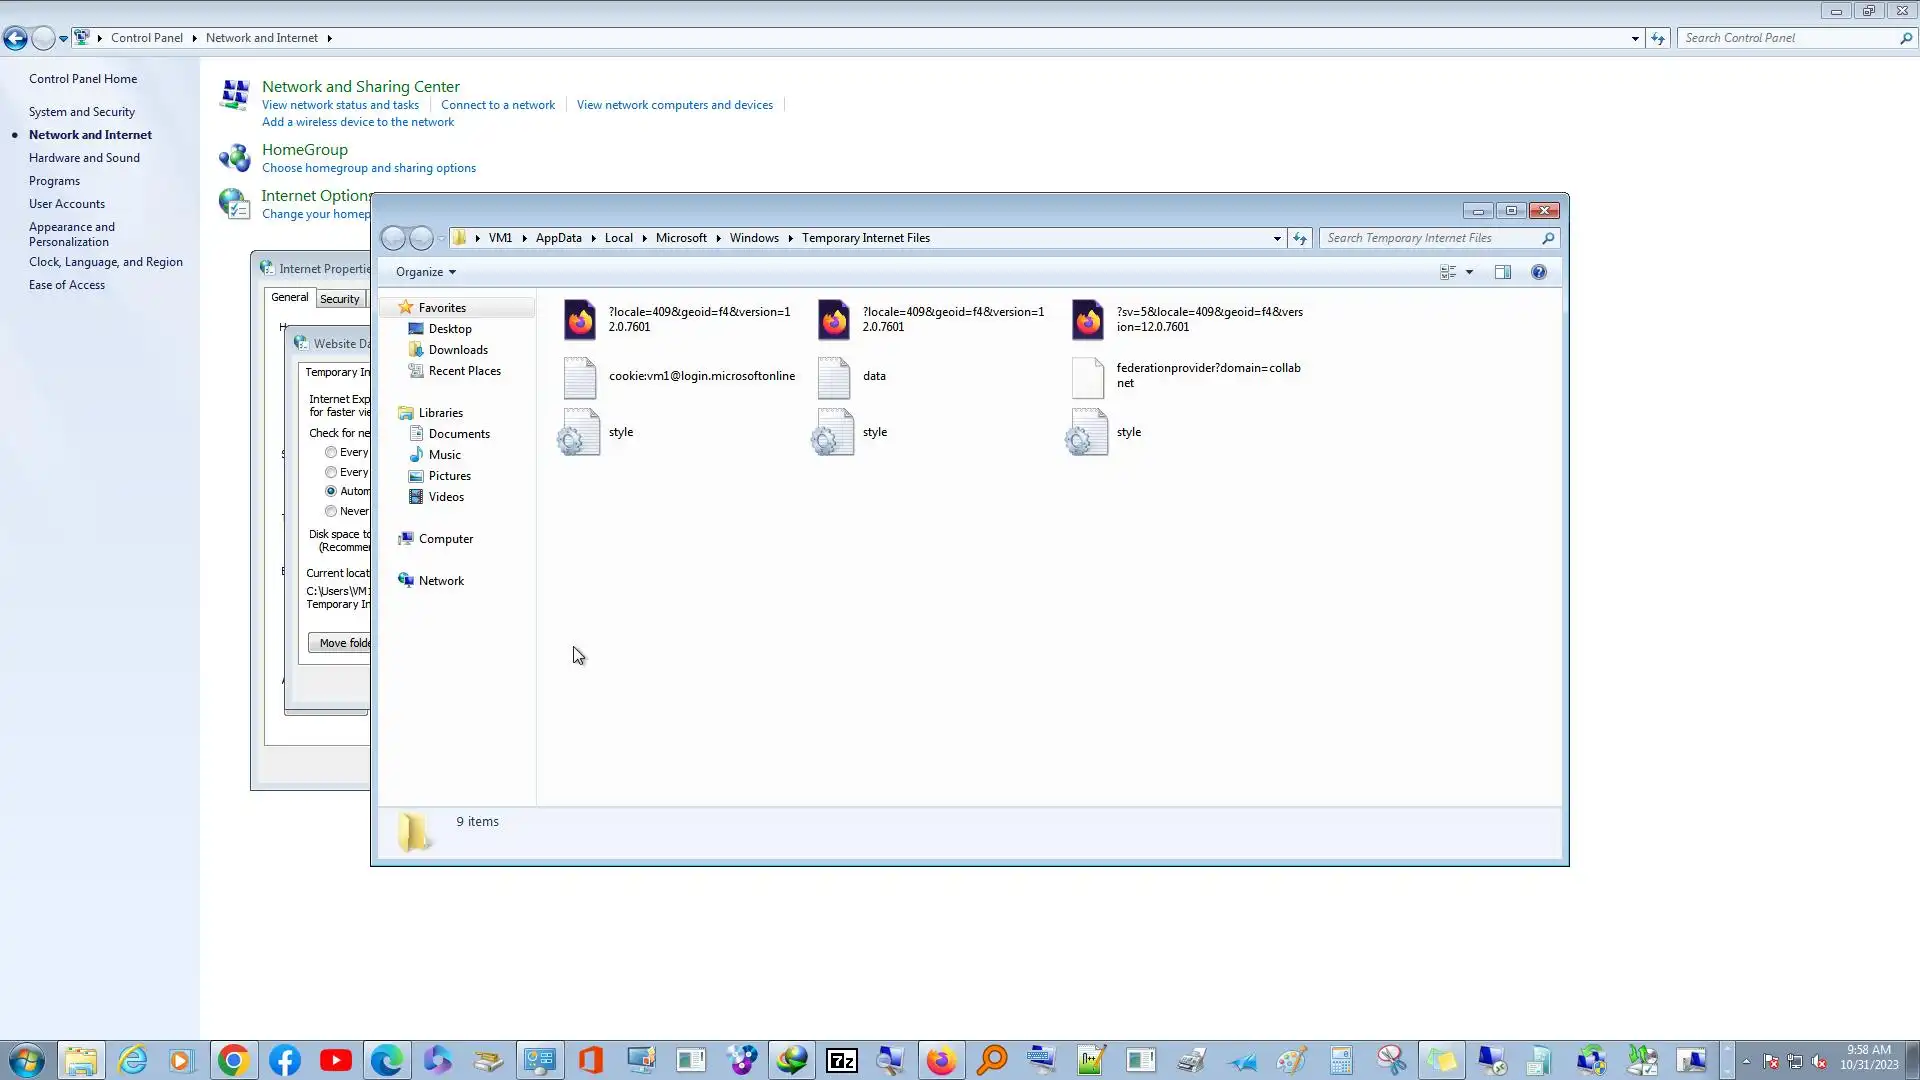Switch to the Security tab

[x=339, y=299]
